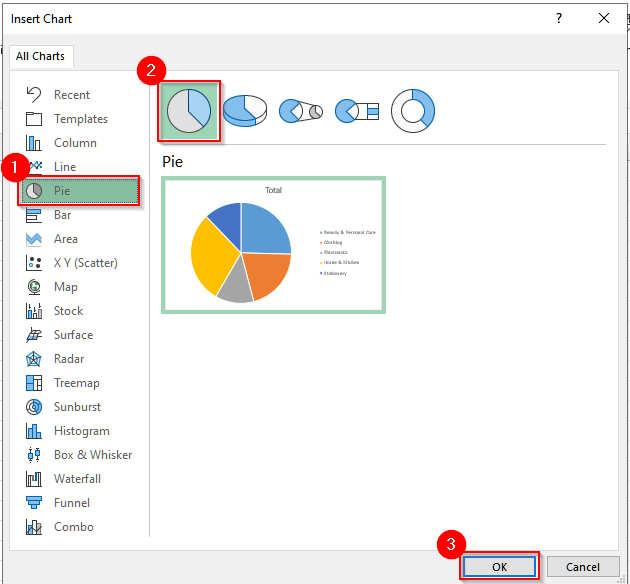Select the Treemap chart category
The width and height of the screenshot is (630, 584).
(76, 383)
